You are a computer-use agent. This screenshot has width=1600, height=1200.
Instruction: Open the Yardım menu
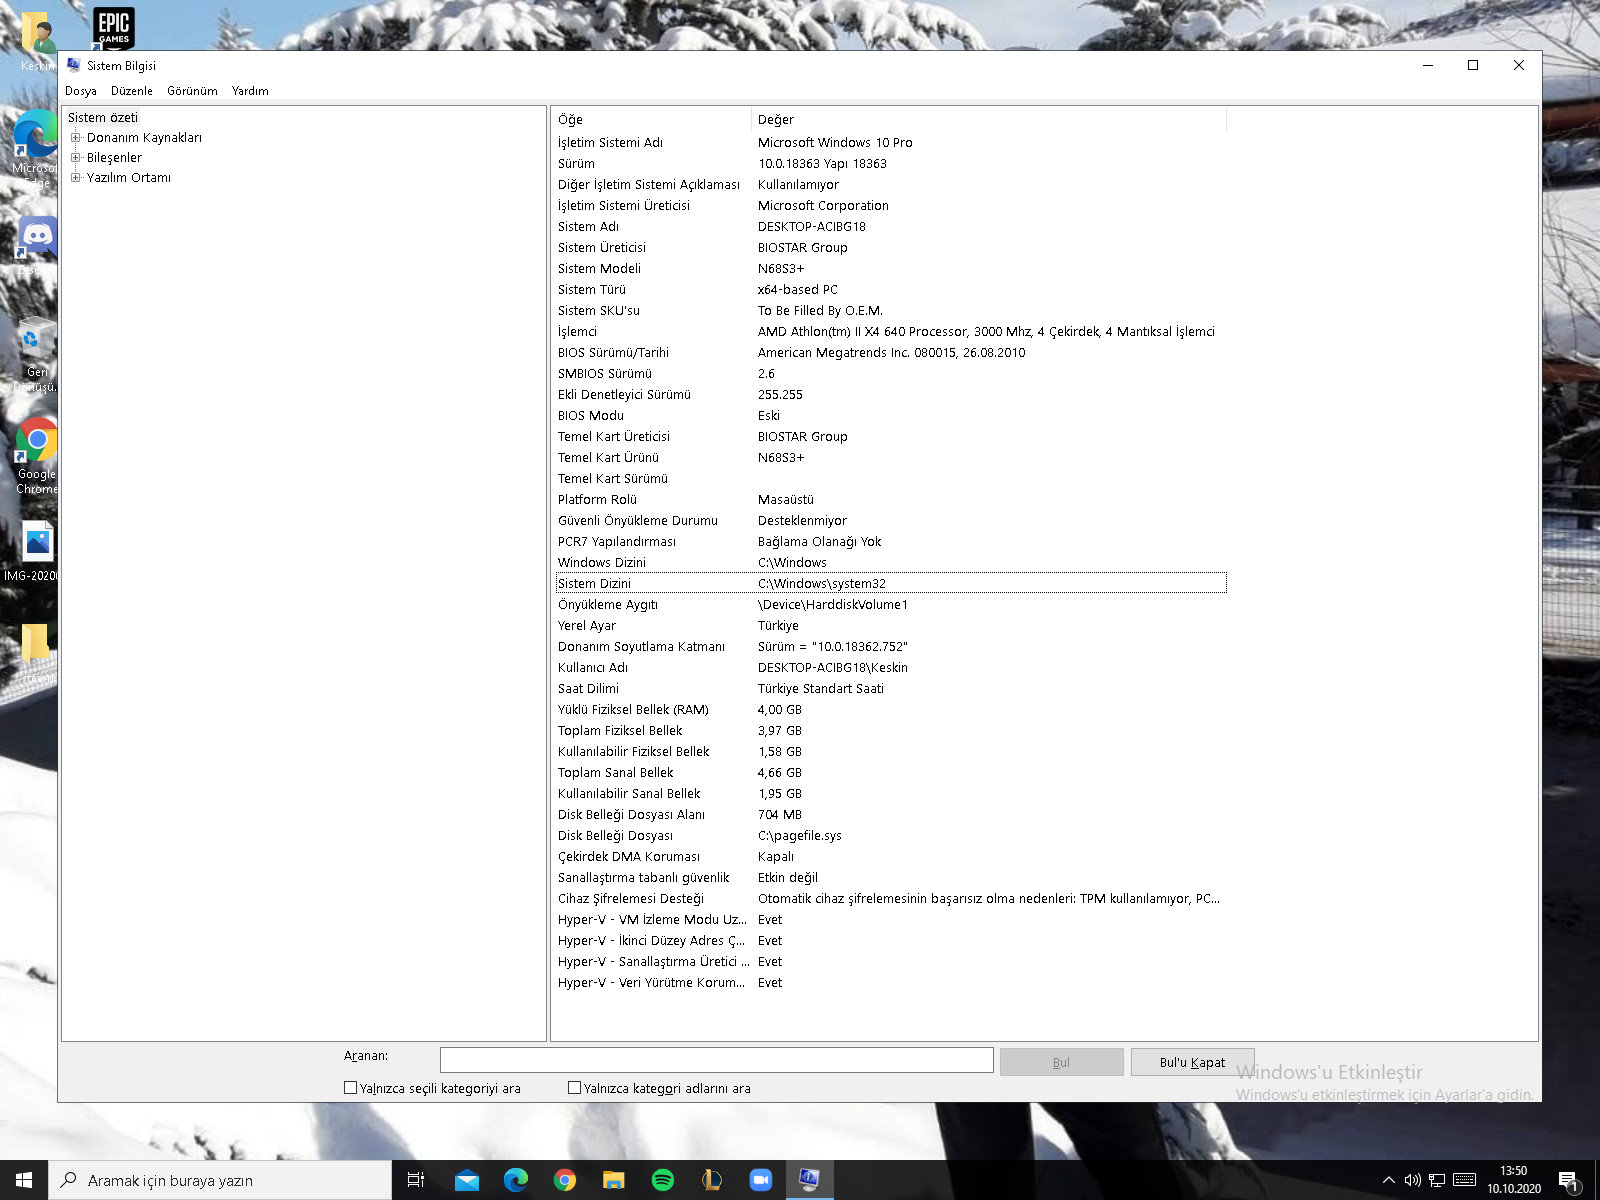click(x=250, y=91)
